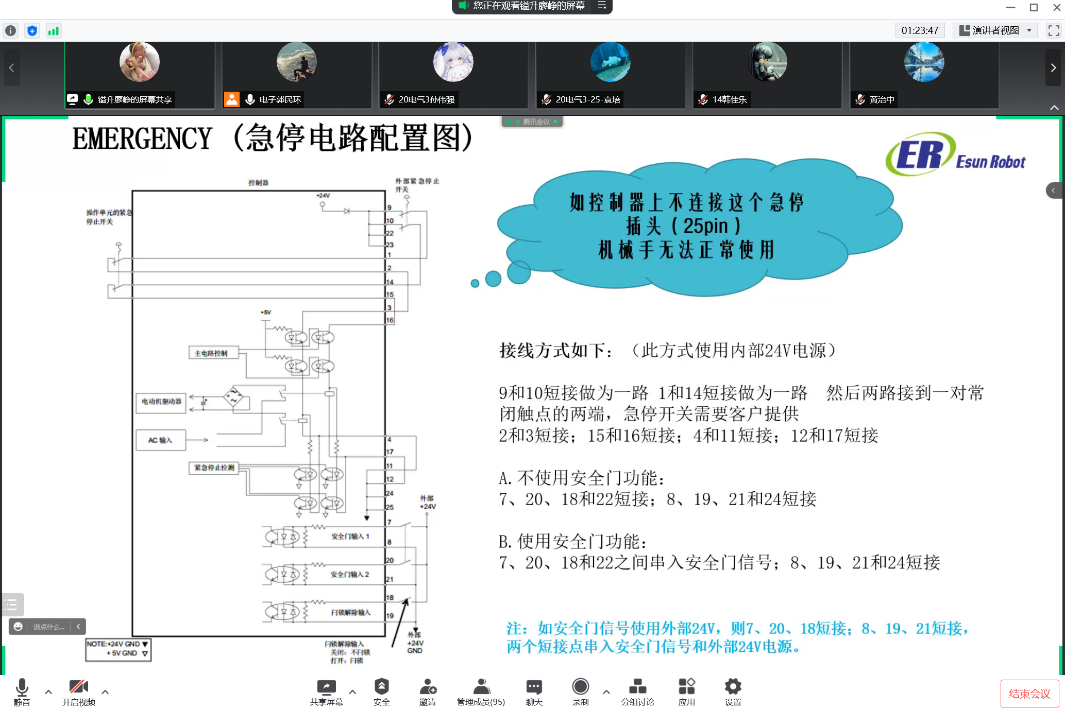1065x709 pixels.
Task: Open the 应用 apps menu
Action: (687, 691)
